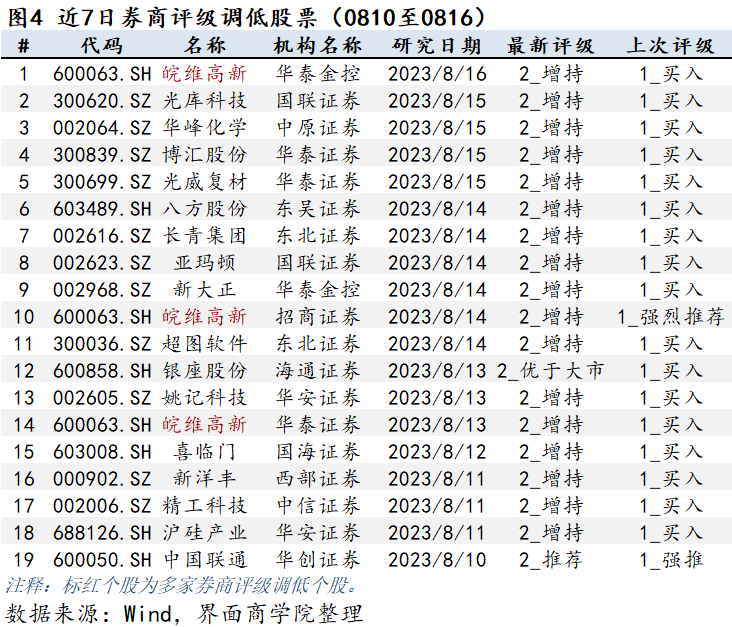Click institution 招商证券
This screenshot has width=732, height=627.
pos(318,317)
